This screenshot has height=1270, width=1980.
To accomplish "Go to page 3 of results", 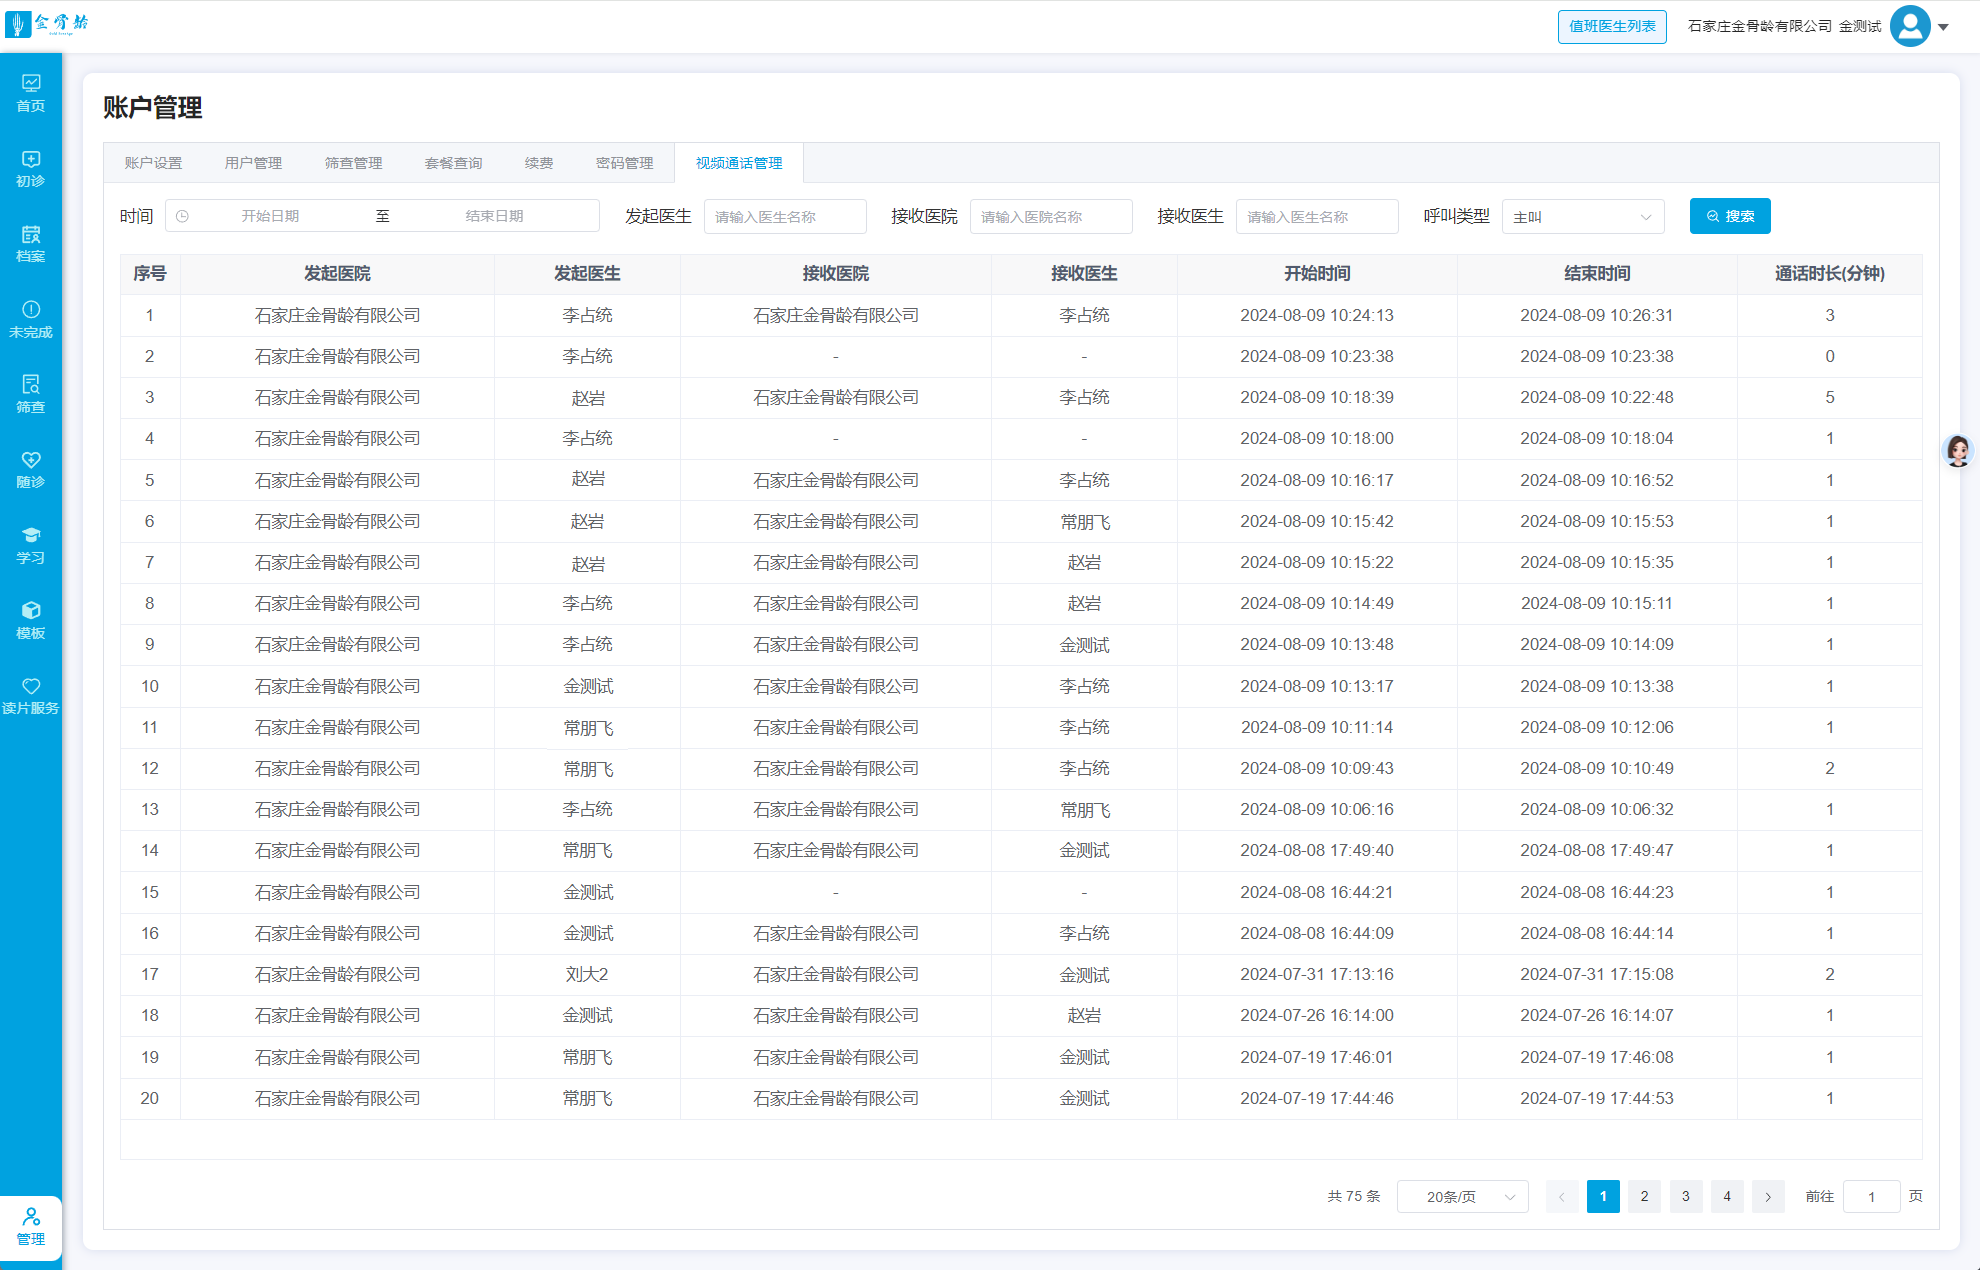I will (x=1686, y=1197).
